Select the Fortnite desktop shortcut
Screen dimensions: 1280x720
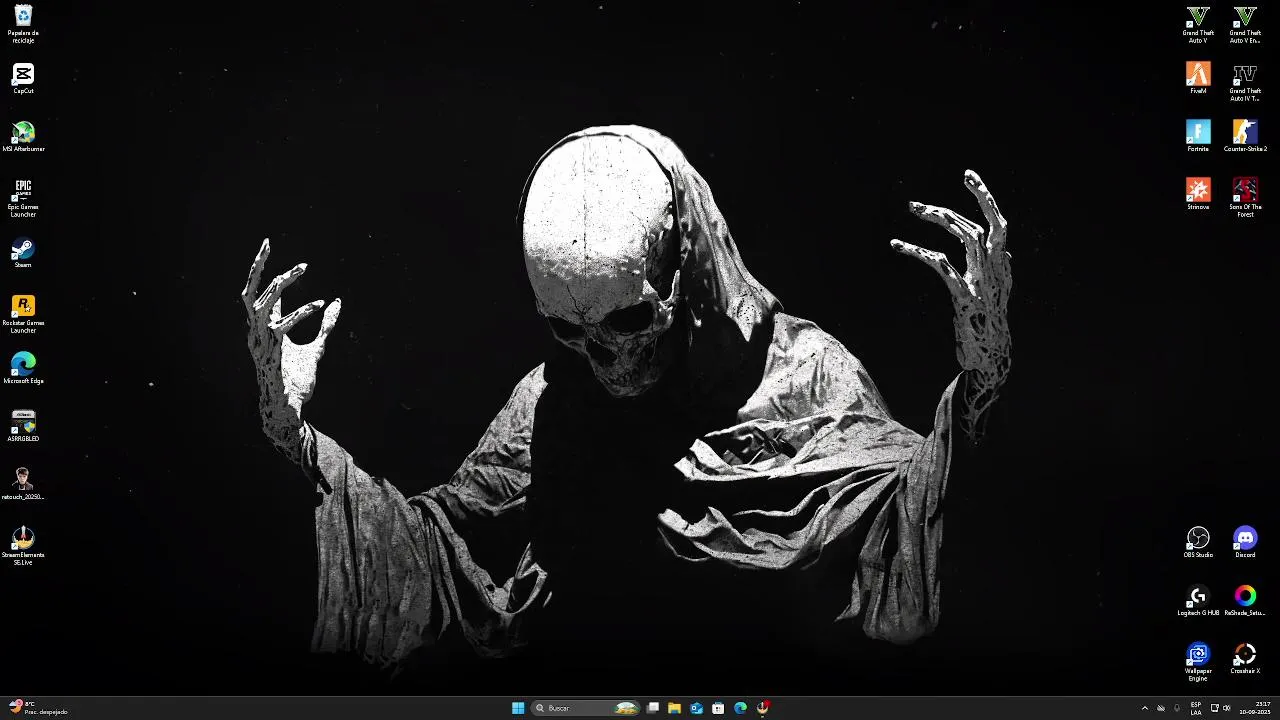(x=1198, y=137)
